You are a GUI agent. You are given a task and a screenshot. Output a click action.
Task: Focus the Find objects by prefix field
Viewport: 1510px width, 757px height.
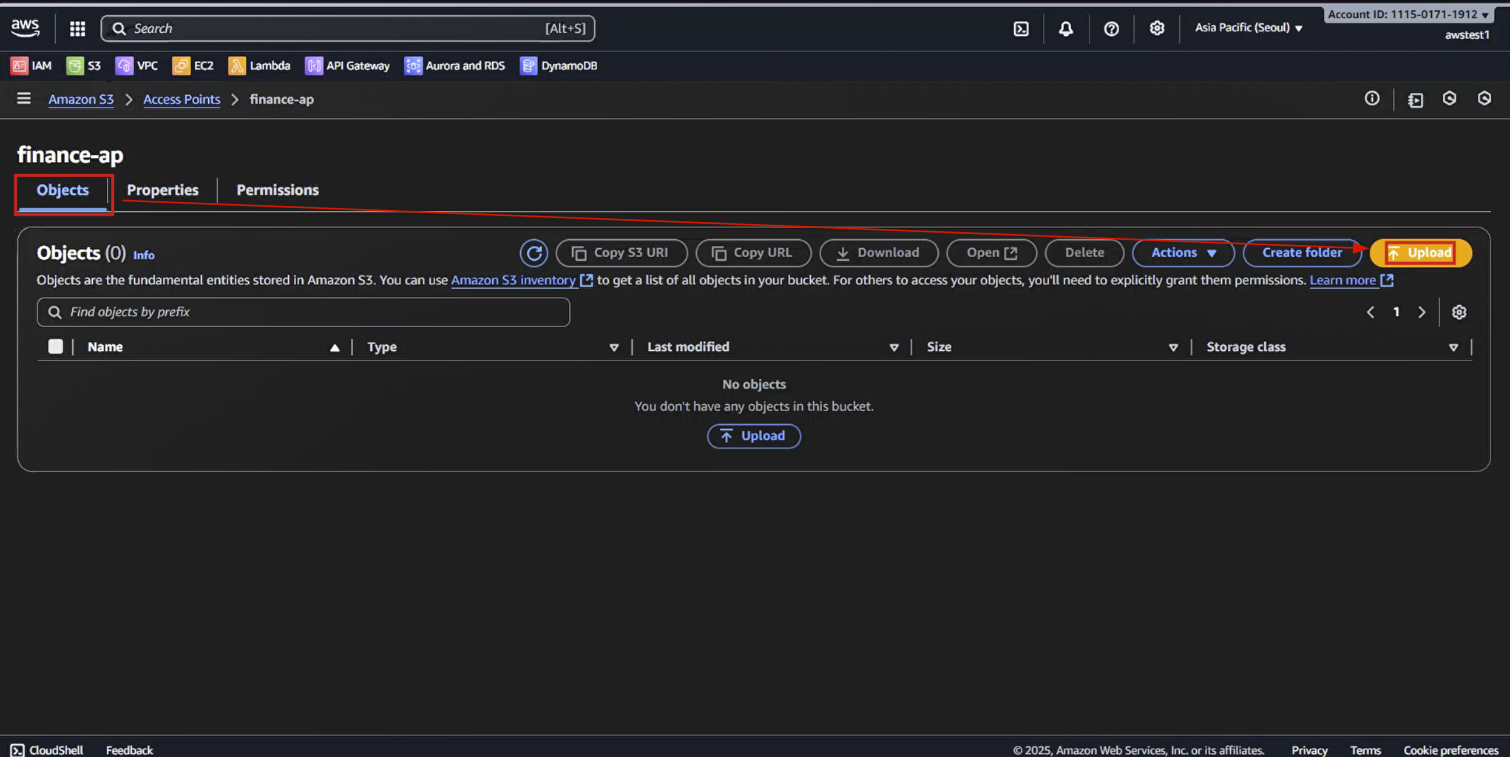click(x=303, y=312)
